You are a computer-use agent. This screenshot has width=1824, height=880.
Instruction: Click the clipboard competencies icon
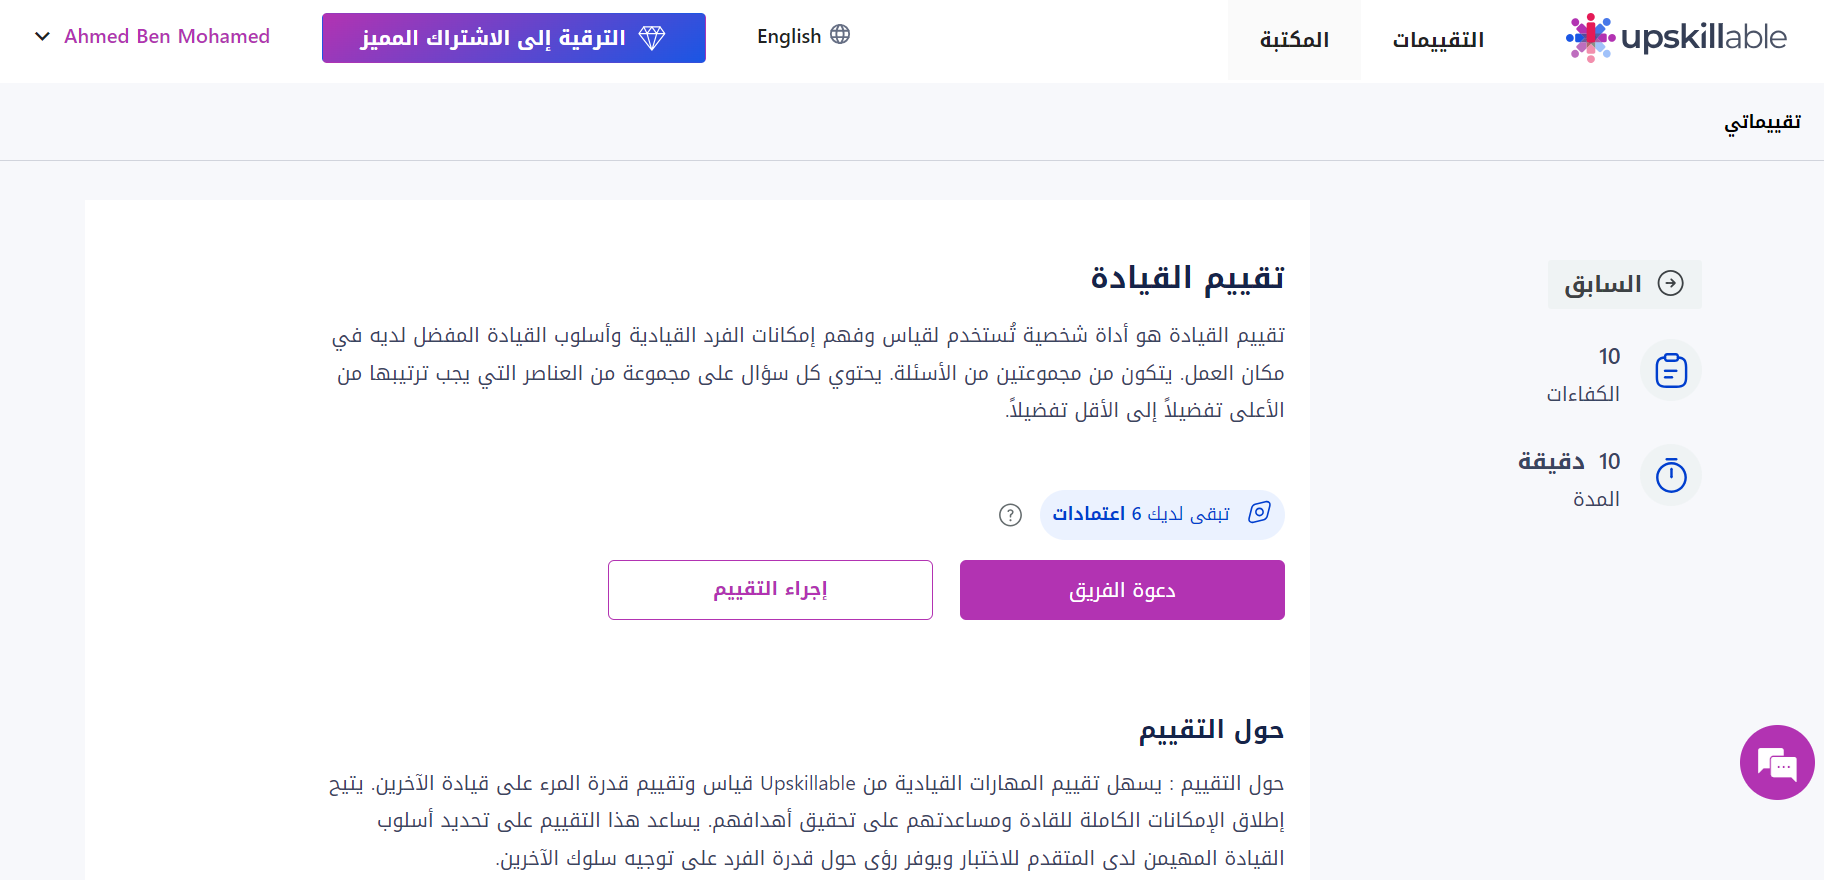click(x=1671, y=371)
